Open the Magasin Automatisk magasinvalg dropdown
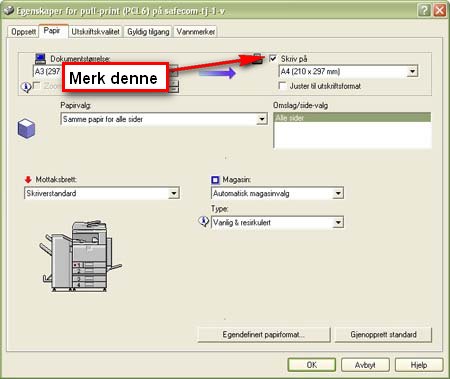 277,193
